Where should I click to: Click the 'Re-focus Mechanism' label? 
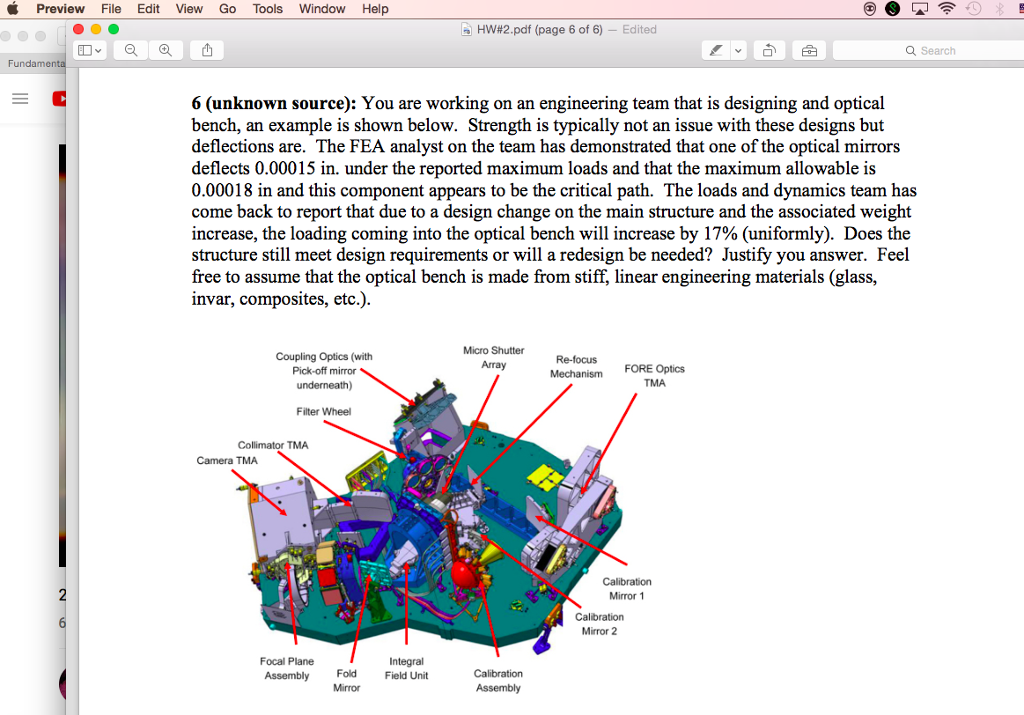576,366
